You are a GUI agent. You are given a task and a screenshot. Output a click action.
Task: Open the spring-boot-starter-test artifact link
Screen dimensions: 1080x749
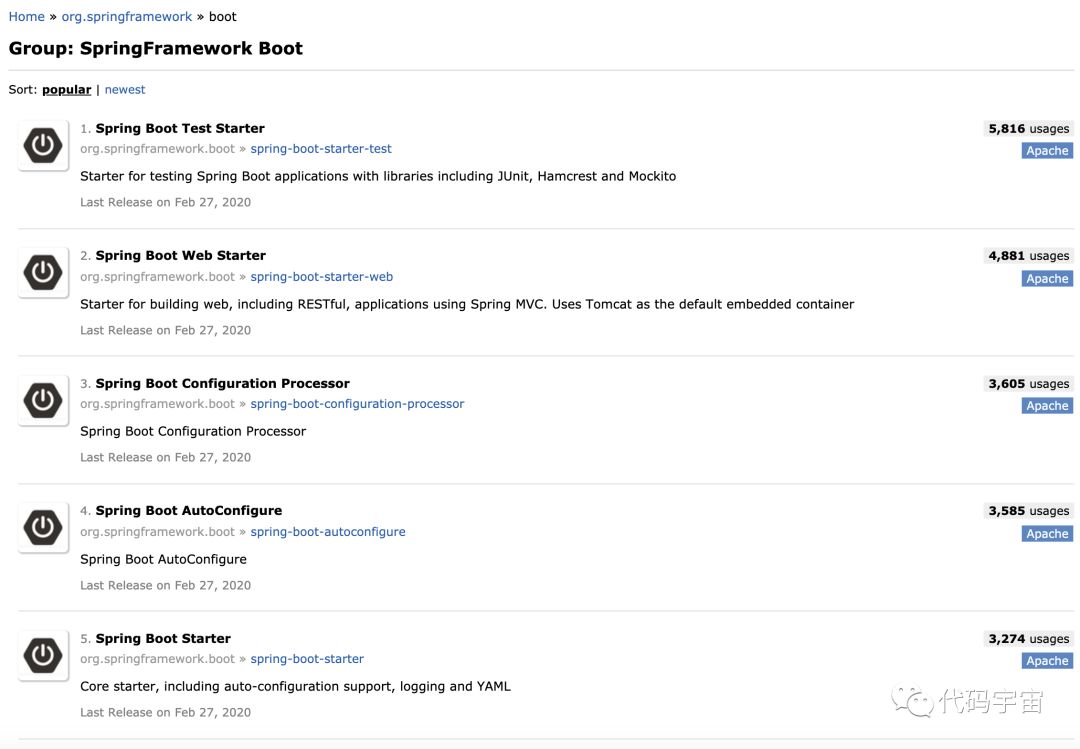(x=321, y=149)
